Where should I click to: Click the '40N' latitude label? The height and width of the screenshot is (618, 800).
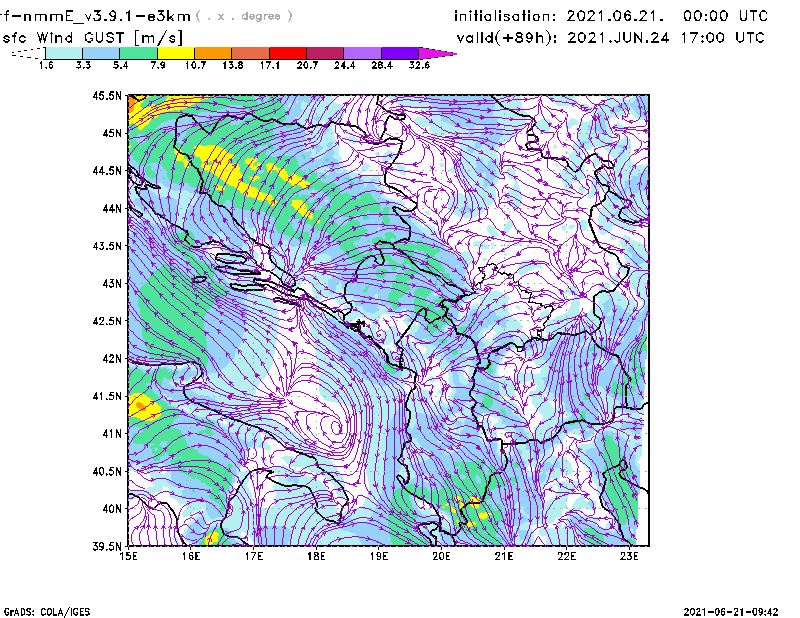click(112, 509)
